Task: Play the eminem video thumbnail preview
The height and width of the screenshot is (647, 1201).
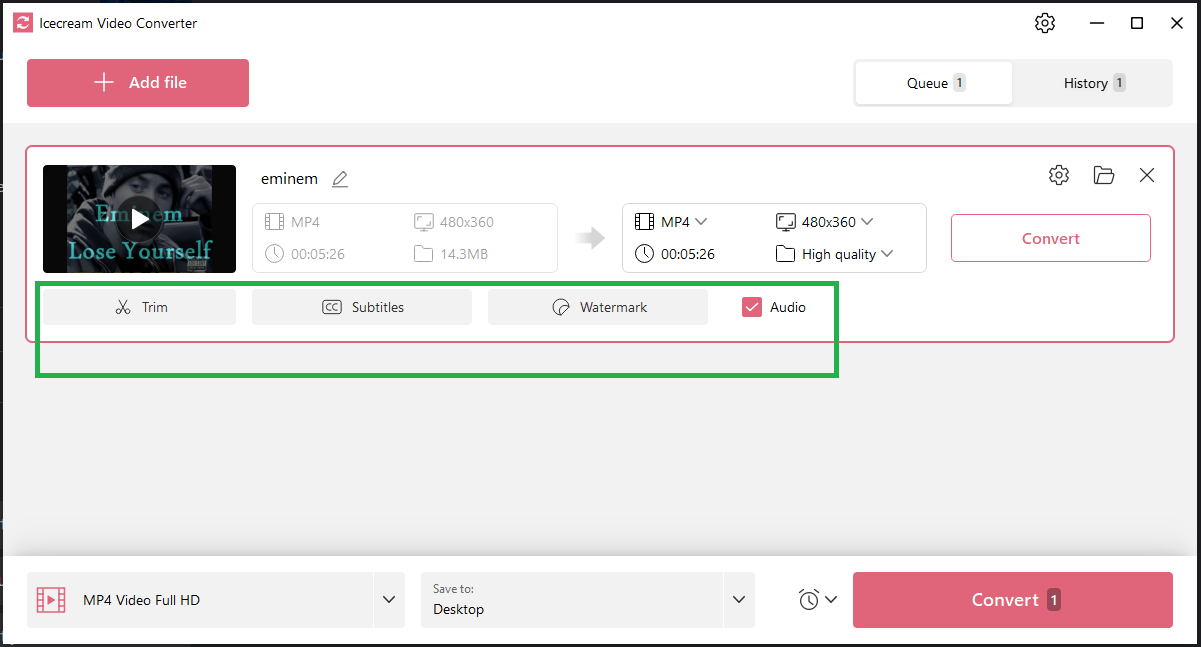Action: tap(139, 219)
